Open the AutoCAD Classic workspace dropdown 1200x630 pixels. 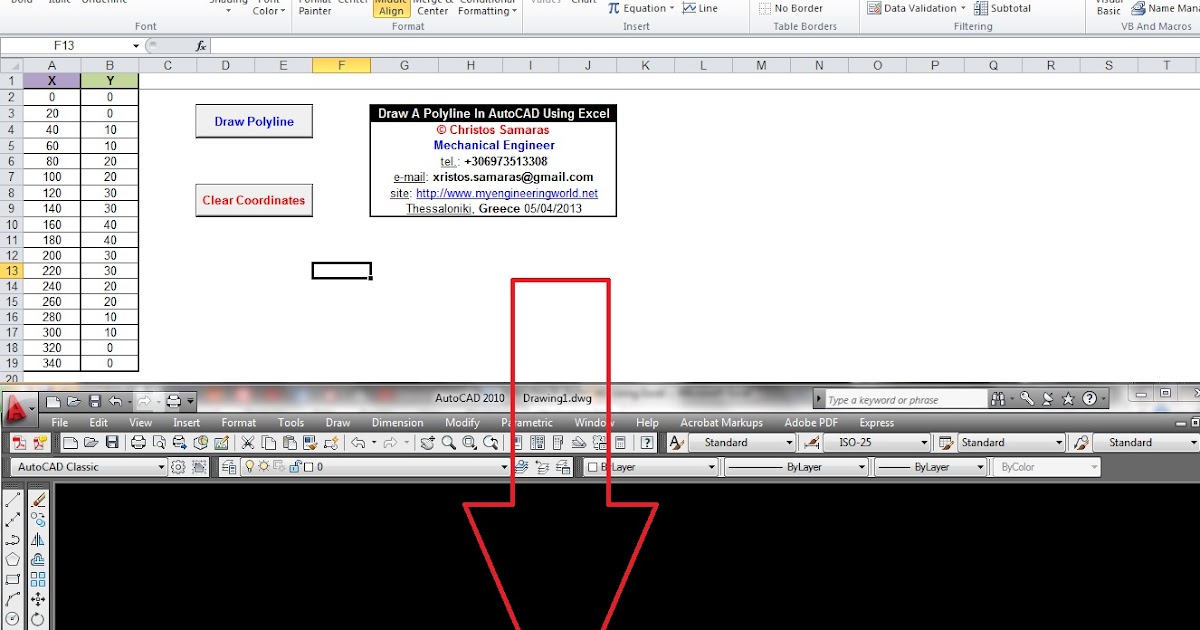[161, 467]
